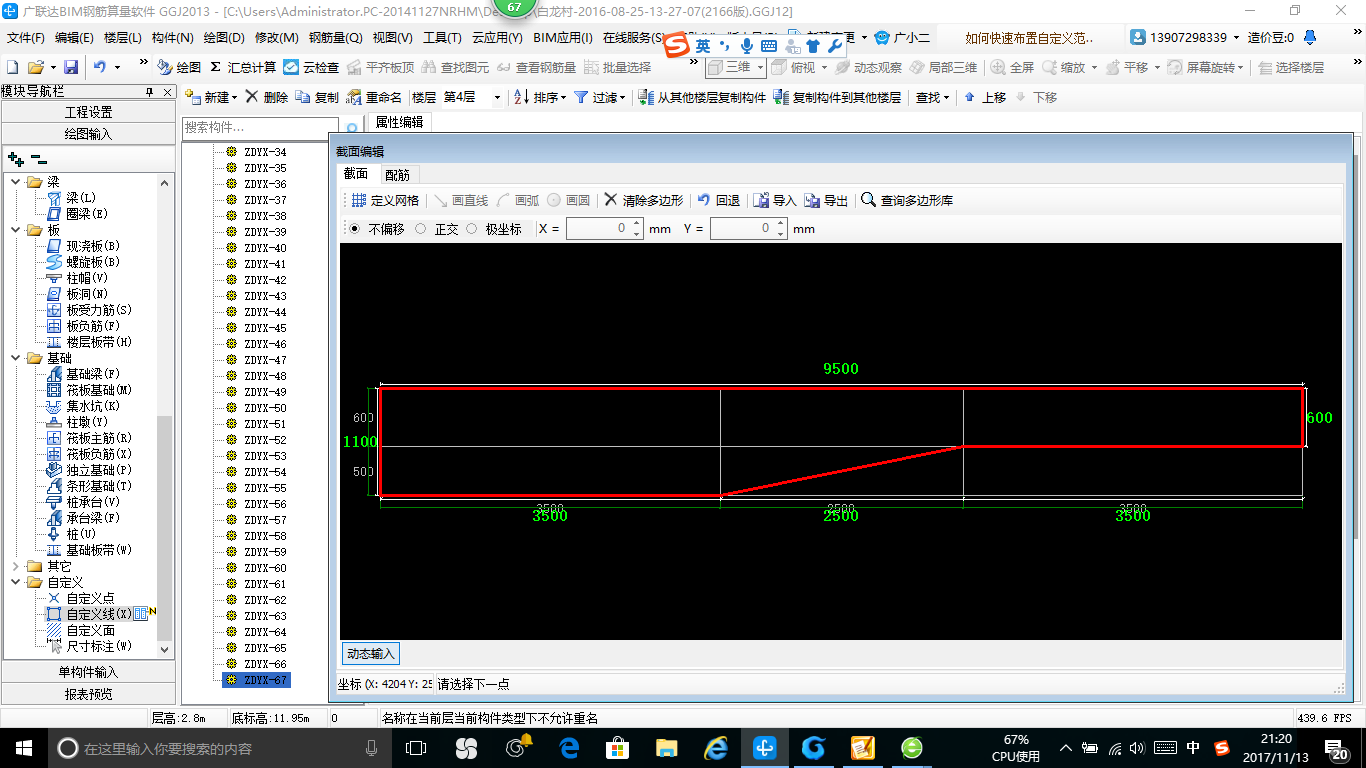This screenshot has height=768, width=1366.
Task: Click the undo arrow icon
Action: 100,67
